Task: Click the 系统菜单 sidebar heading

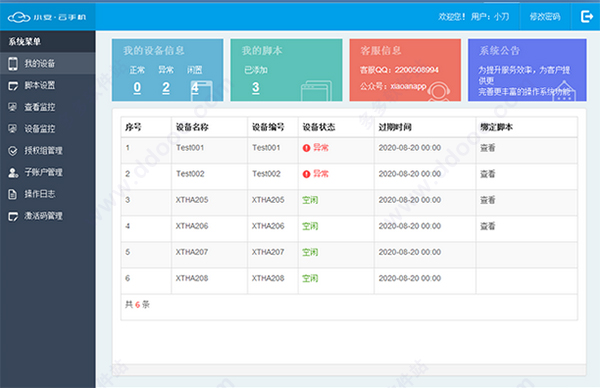Action: [x=25, y=41]
